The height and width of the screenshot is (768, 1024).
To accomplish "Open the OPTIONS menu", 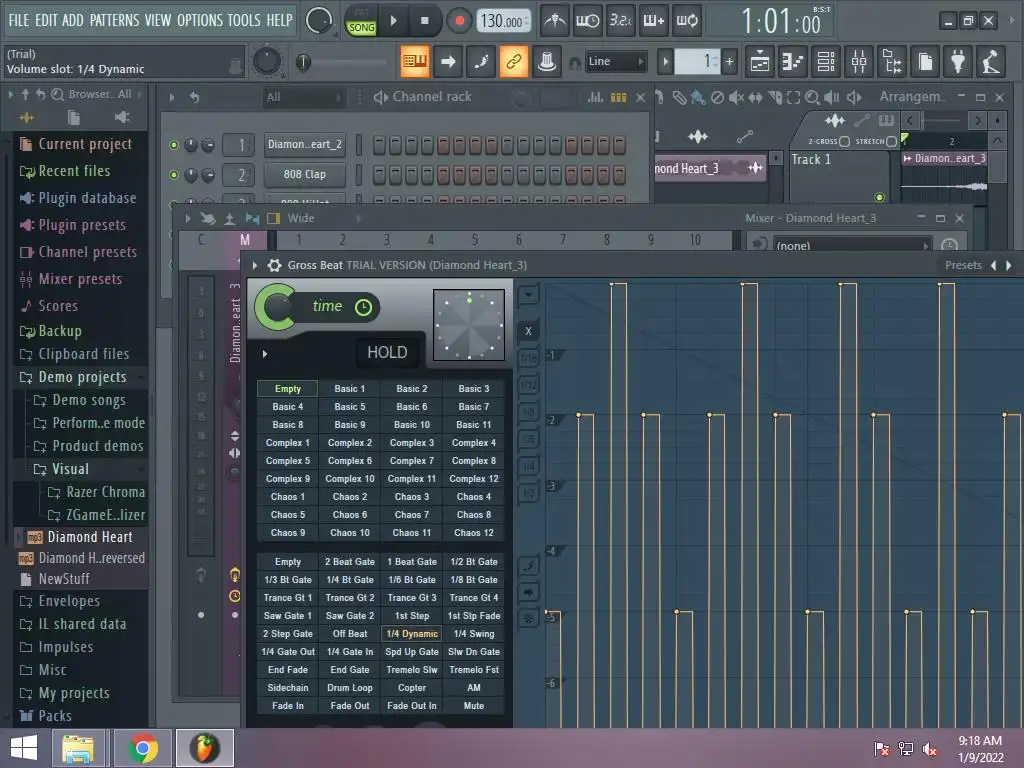I will 200,20.
